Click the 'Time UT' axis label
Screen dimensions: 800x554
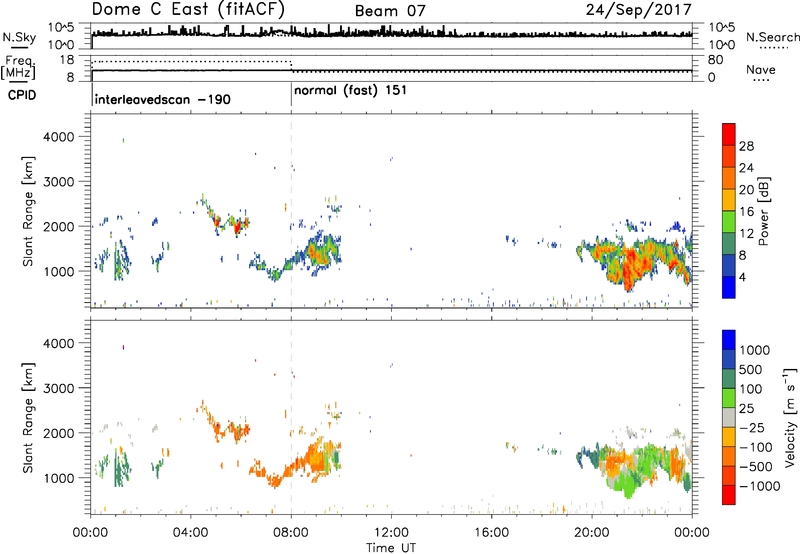click(x=391, y=547)
